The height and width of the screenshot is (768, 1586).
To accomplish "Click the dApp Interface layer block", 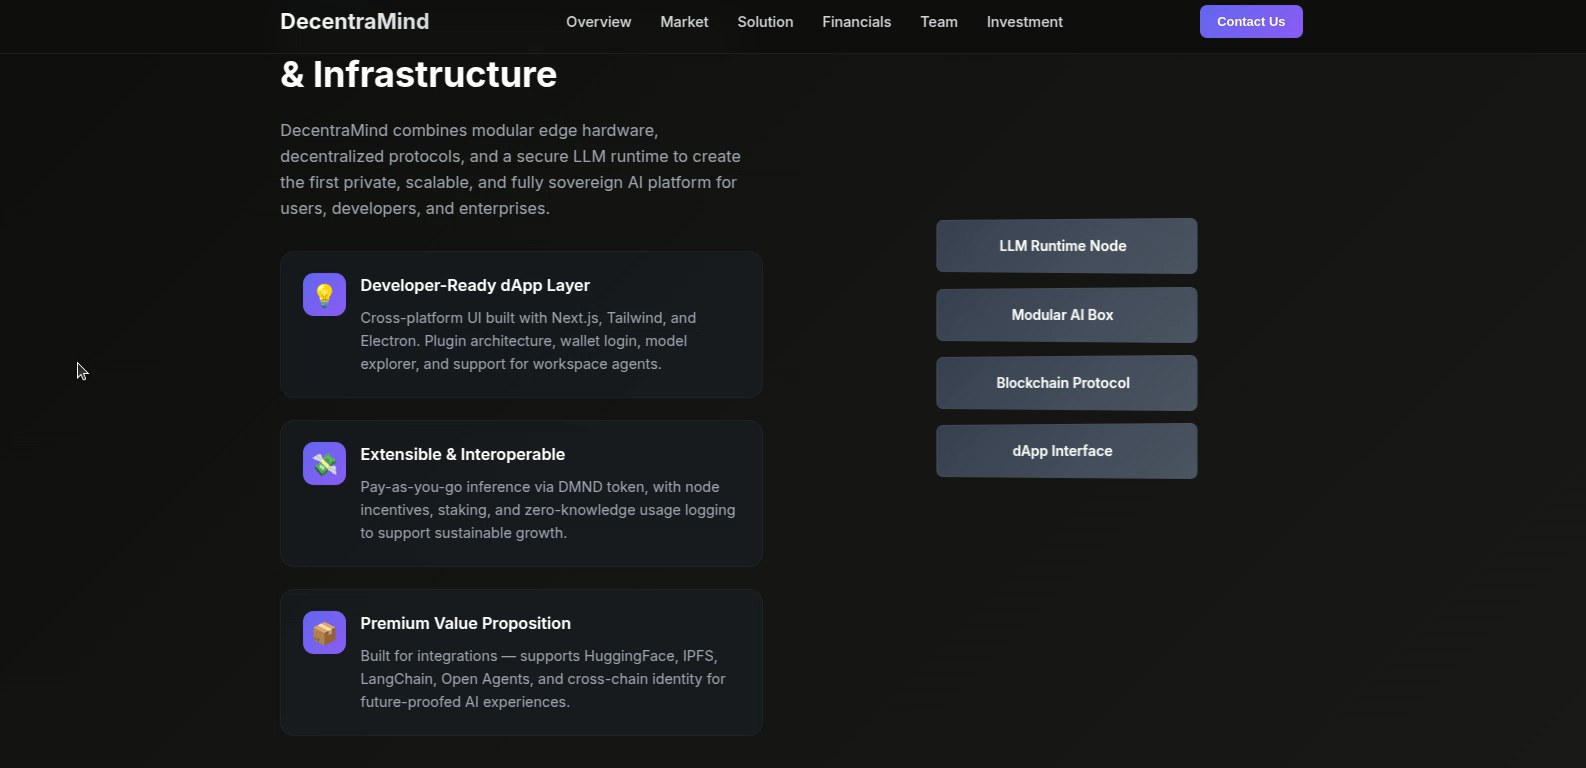I will (x=1066, y=451).
